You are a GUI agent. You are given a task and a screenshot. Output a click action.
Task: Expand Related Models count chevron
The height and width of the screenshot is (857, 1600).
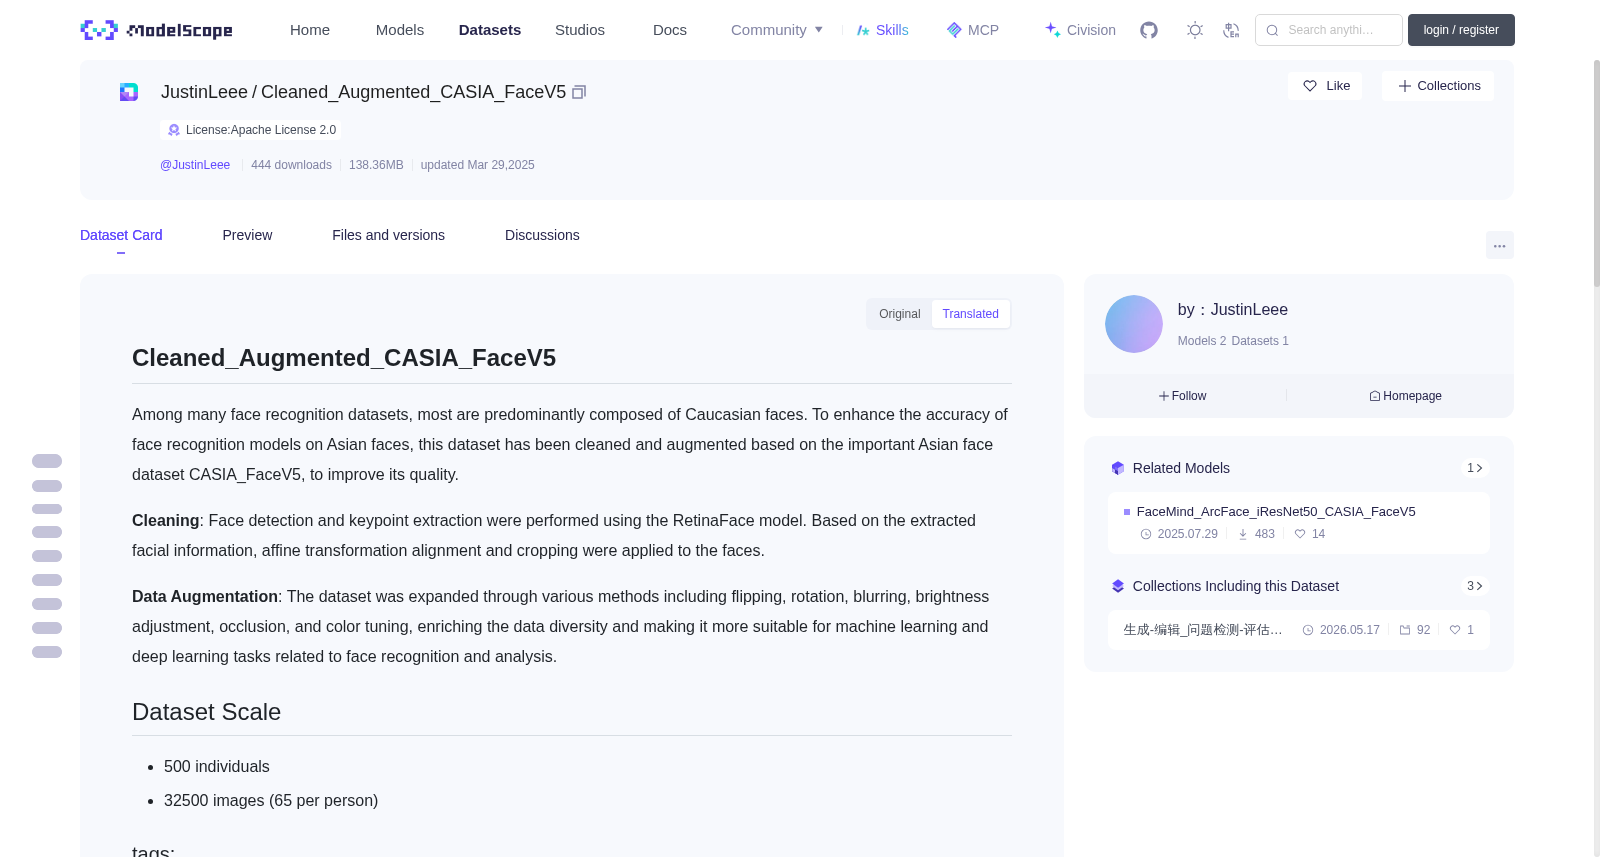click(x=1475, y=468)
